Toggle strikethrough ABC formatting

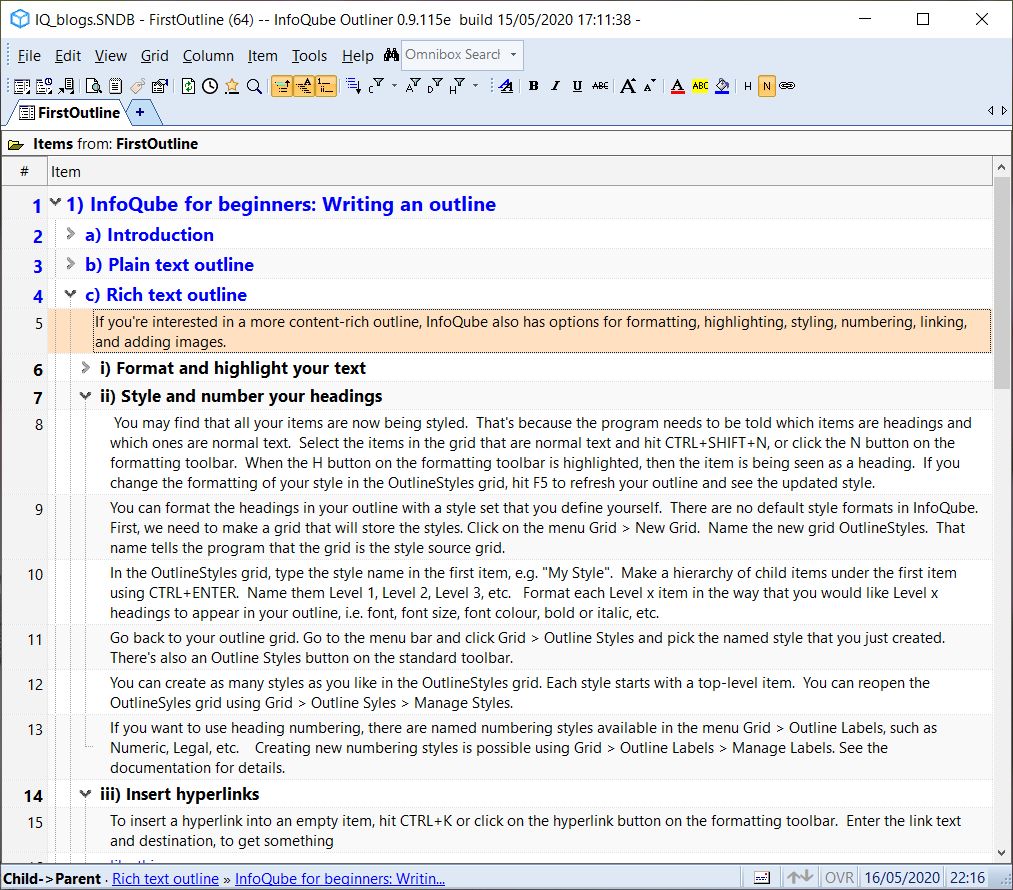click(x=600, y=86)
